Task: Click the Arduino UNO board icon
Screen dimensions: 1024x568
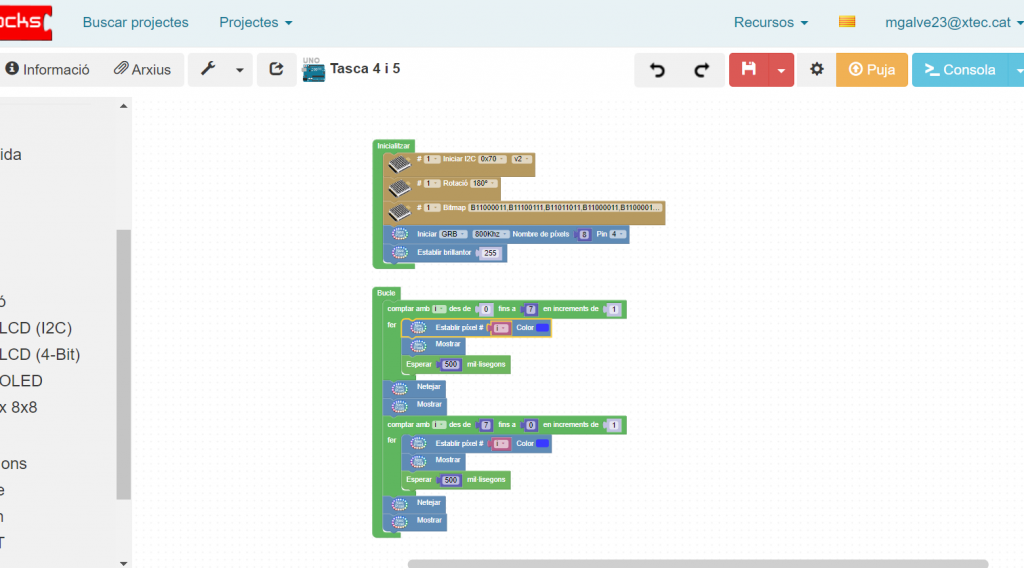Action: coord(313,70)
